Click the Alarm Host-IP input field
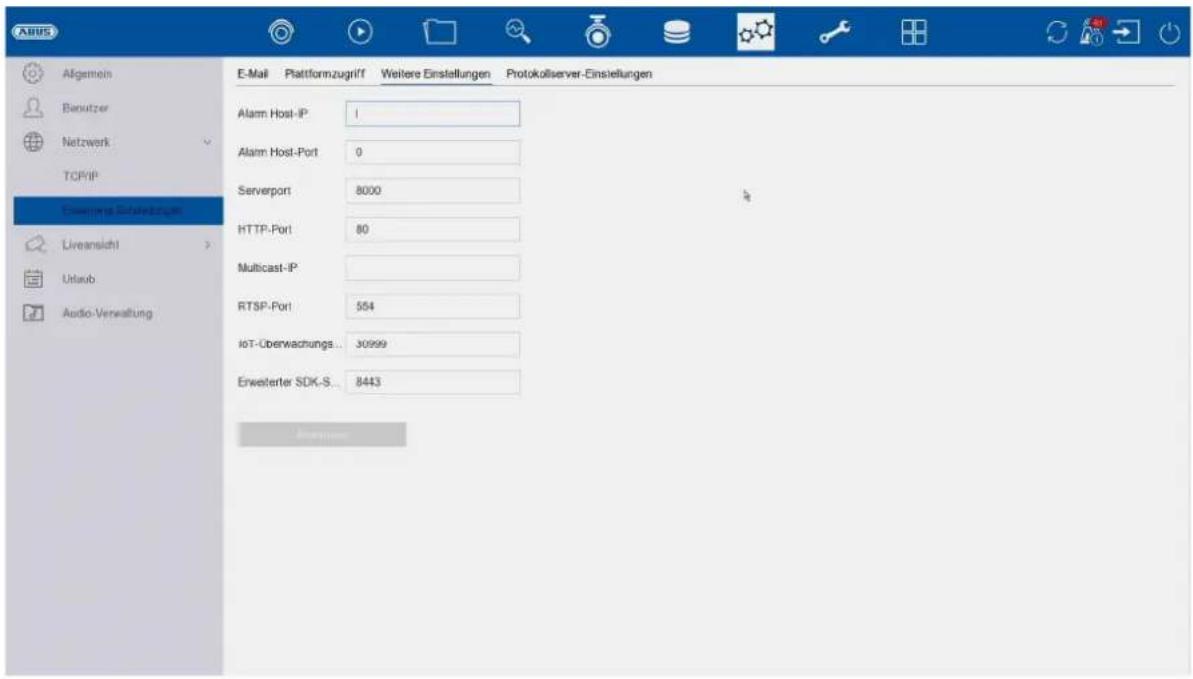The image size is (1193, 679). tap(433, 113)
